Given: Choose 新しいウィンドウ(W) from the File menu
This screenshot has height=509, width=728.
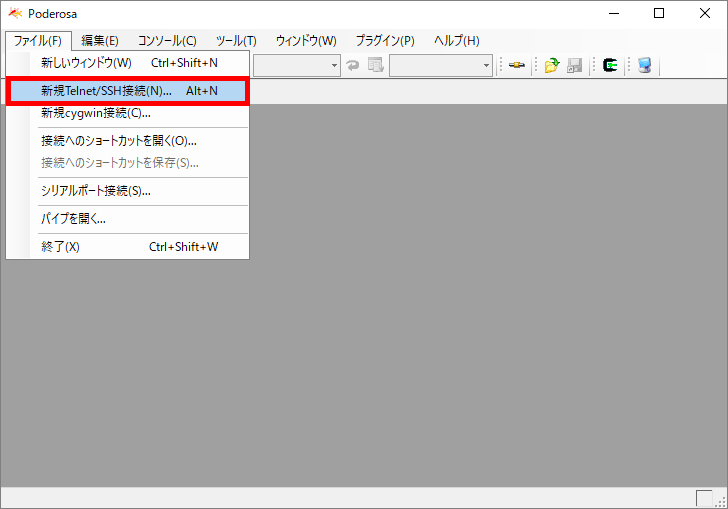Looking at the screenshot, I should (x=128, y=63).
